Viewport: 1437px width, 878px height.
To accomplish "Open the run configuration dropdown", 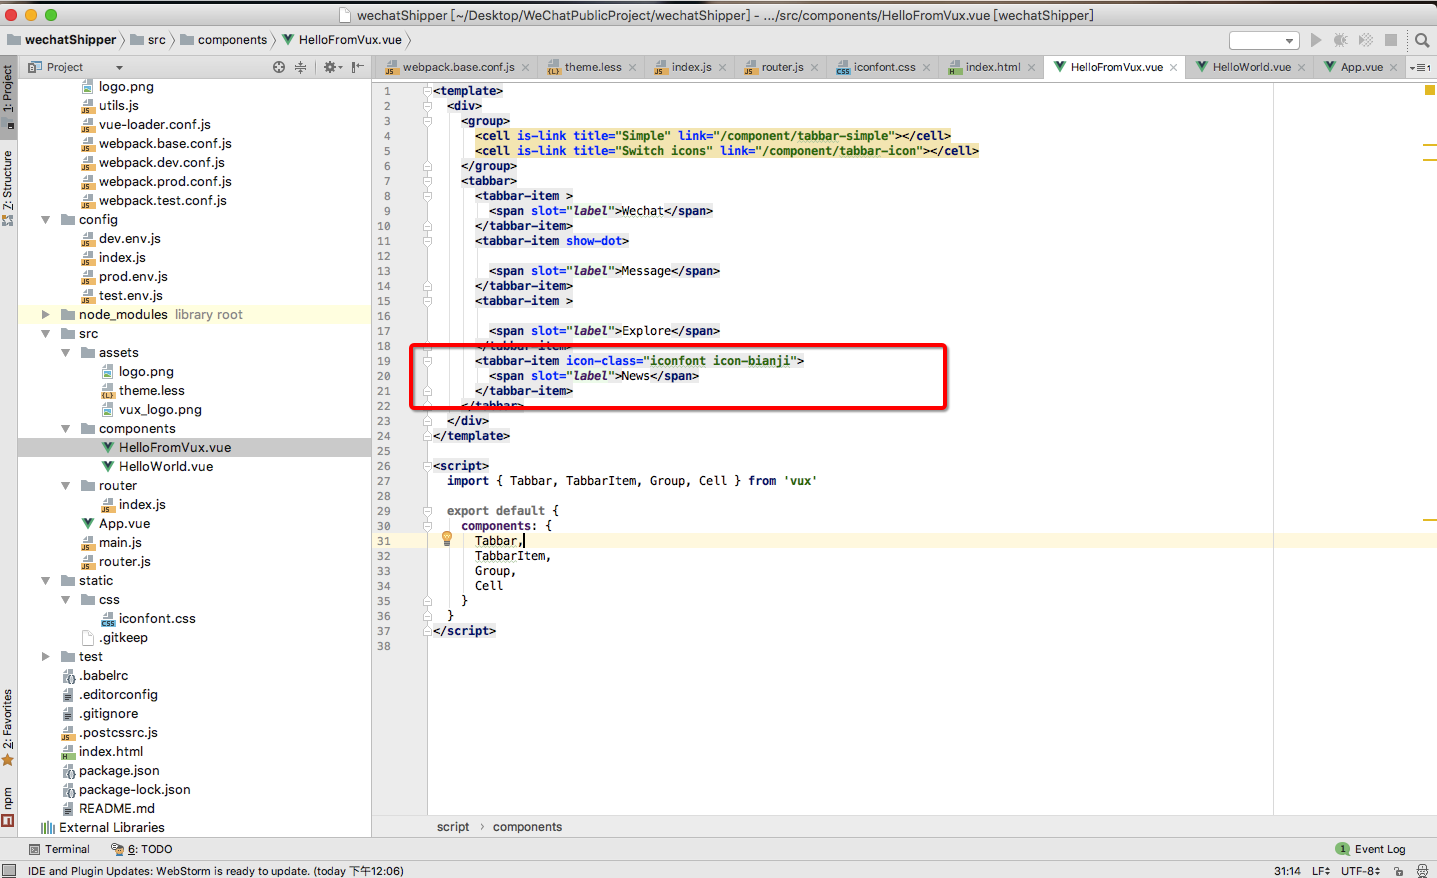I will 1264,40.
